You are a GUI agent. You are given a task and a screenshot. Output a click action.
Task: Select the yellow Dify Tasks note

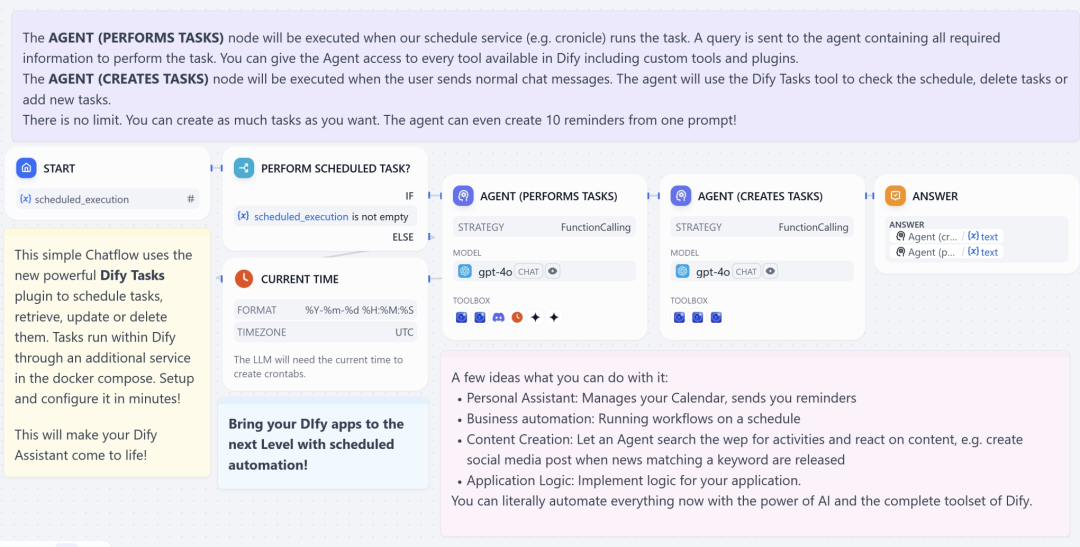point(107,353)
